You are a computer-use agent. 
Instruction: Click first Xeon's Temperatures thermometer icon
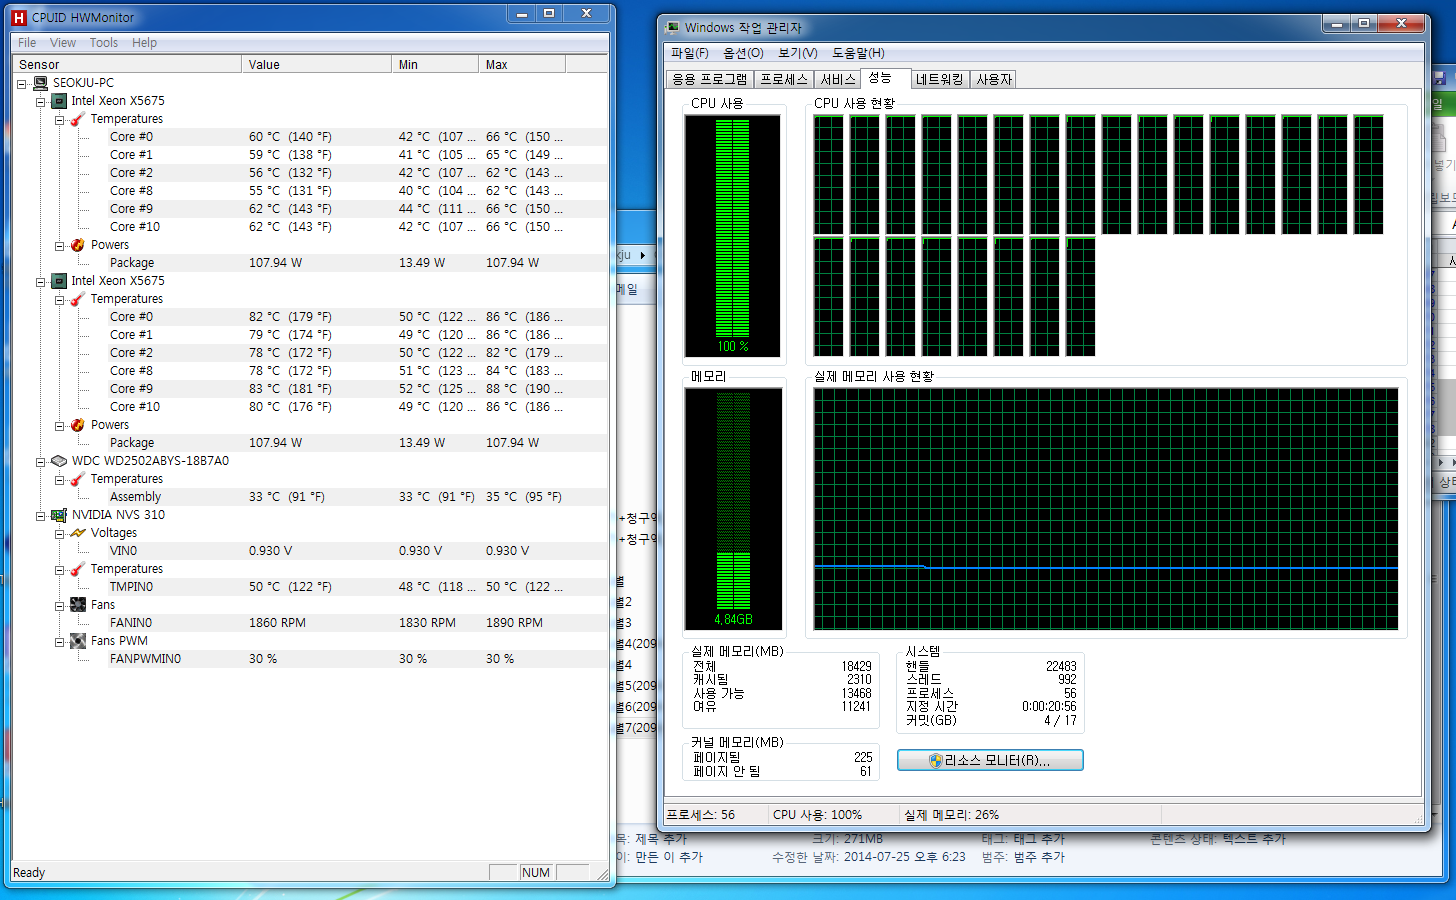click(x=78, y=119)
